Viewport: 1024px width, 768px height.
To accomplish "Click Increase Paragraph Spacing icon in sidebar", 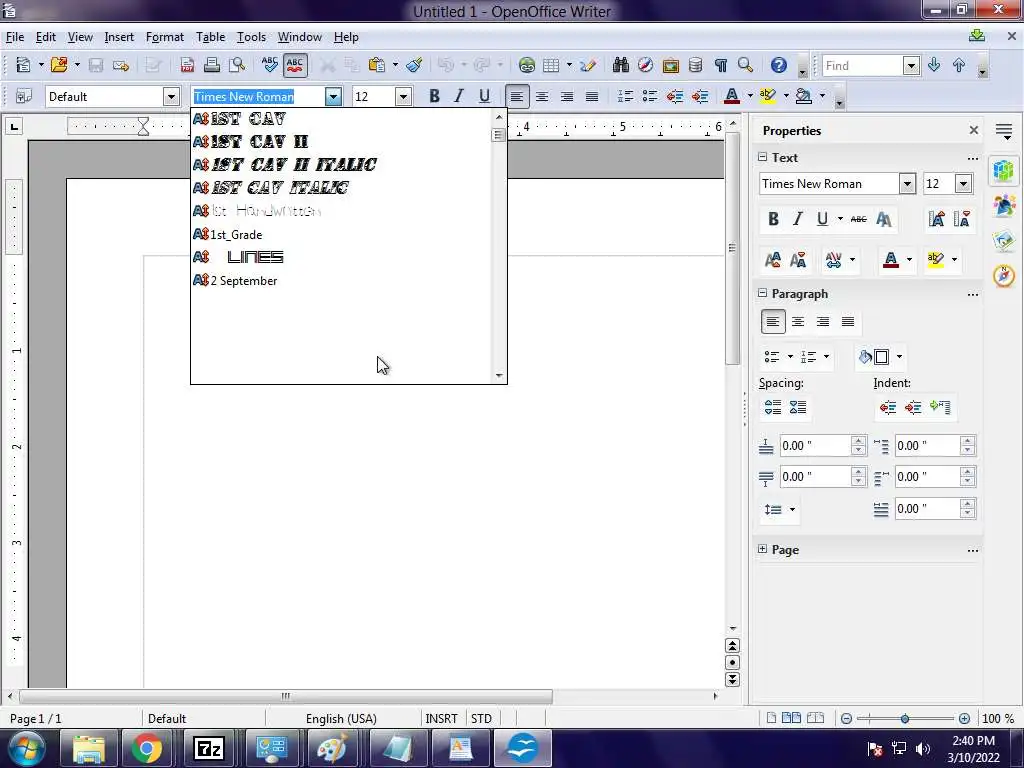I will coord(773,408).
